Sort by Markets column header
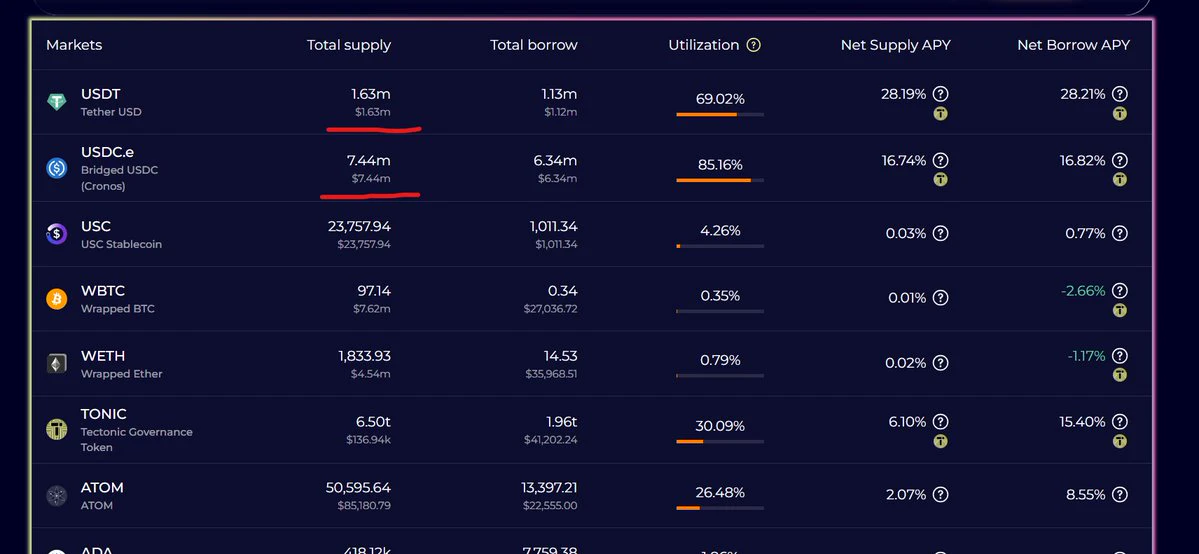The height and width of the screenshot is (554, 1199). 74,45
